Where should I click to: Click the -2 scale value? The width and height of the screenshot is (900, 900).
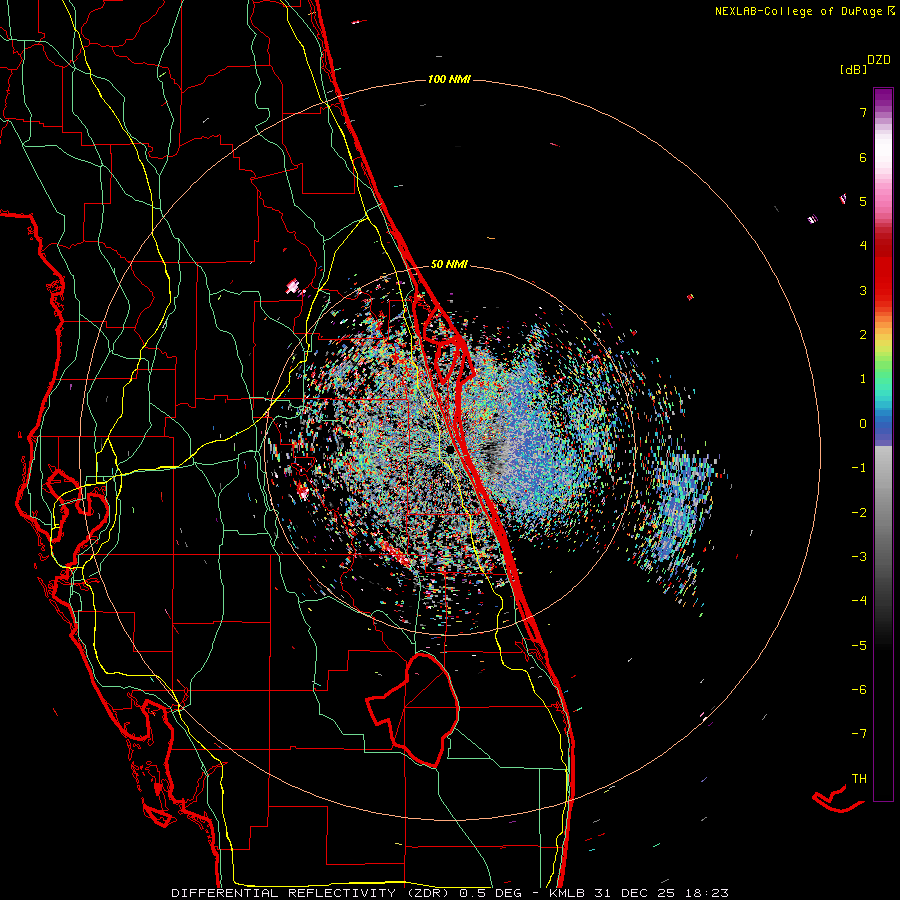pyautogui.click(x=859, y=513)
